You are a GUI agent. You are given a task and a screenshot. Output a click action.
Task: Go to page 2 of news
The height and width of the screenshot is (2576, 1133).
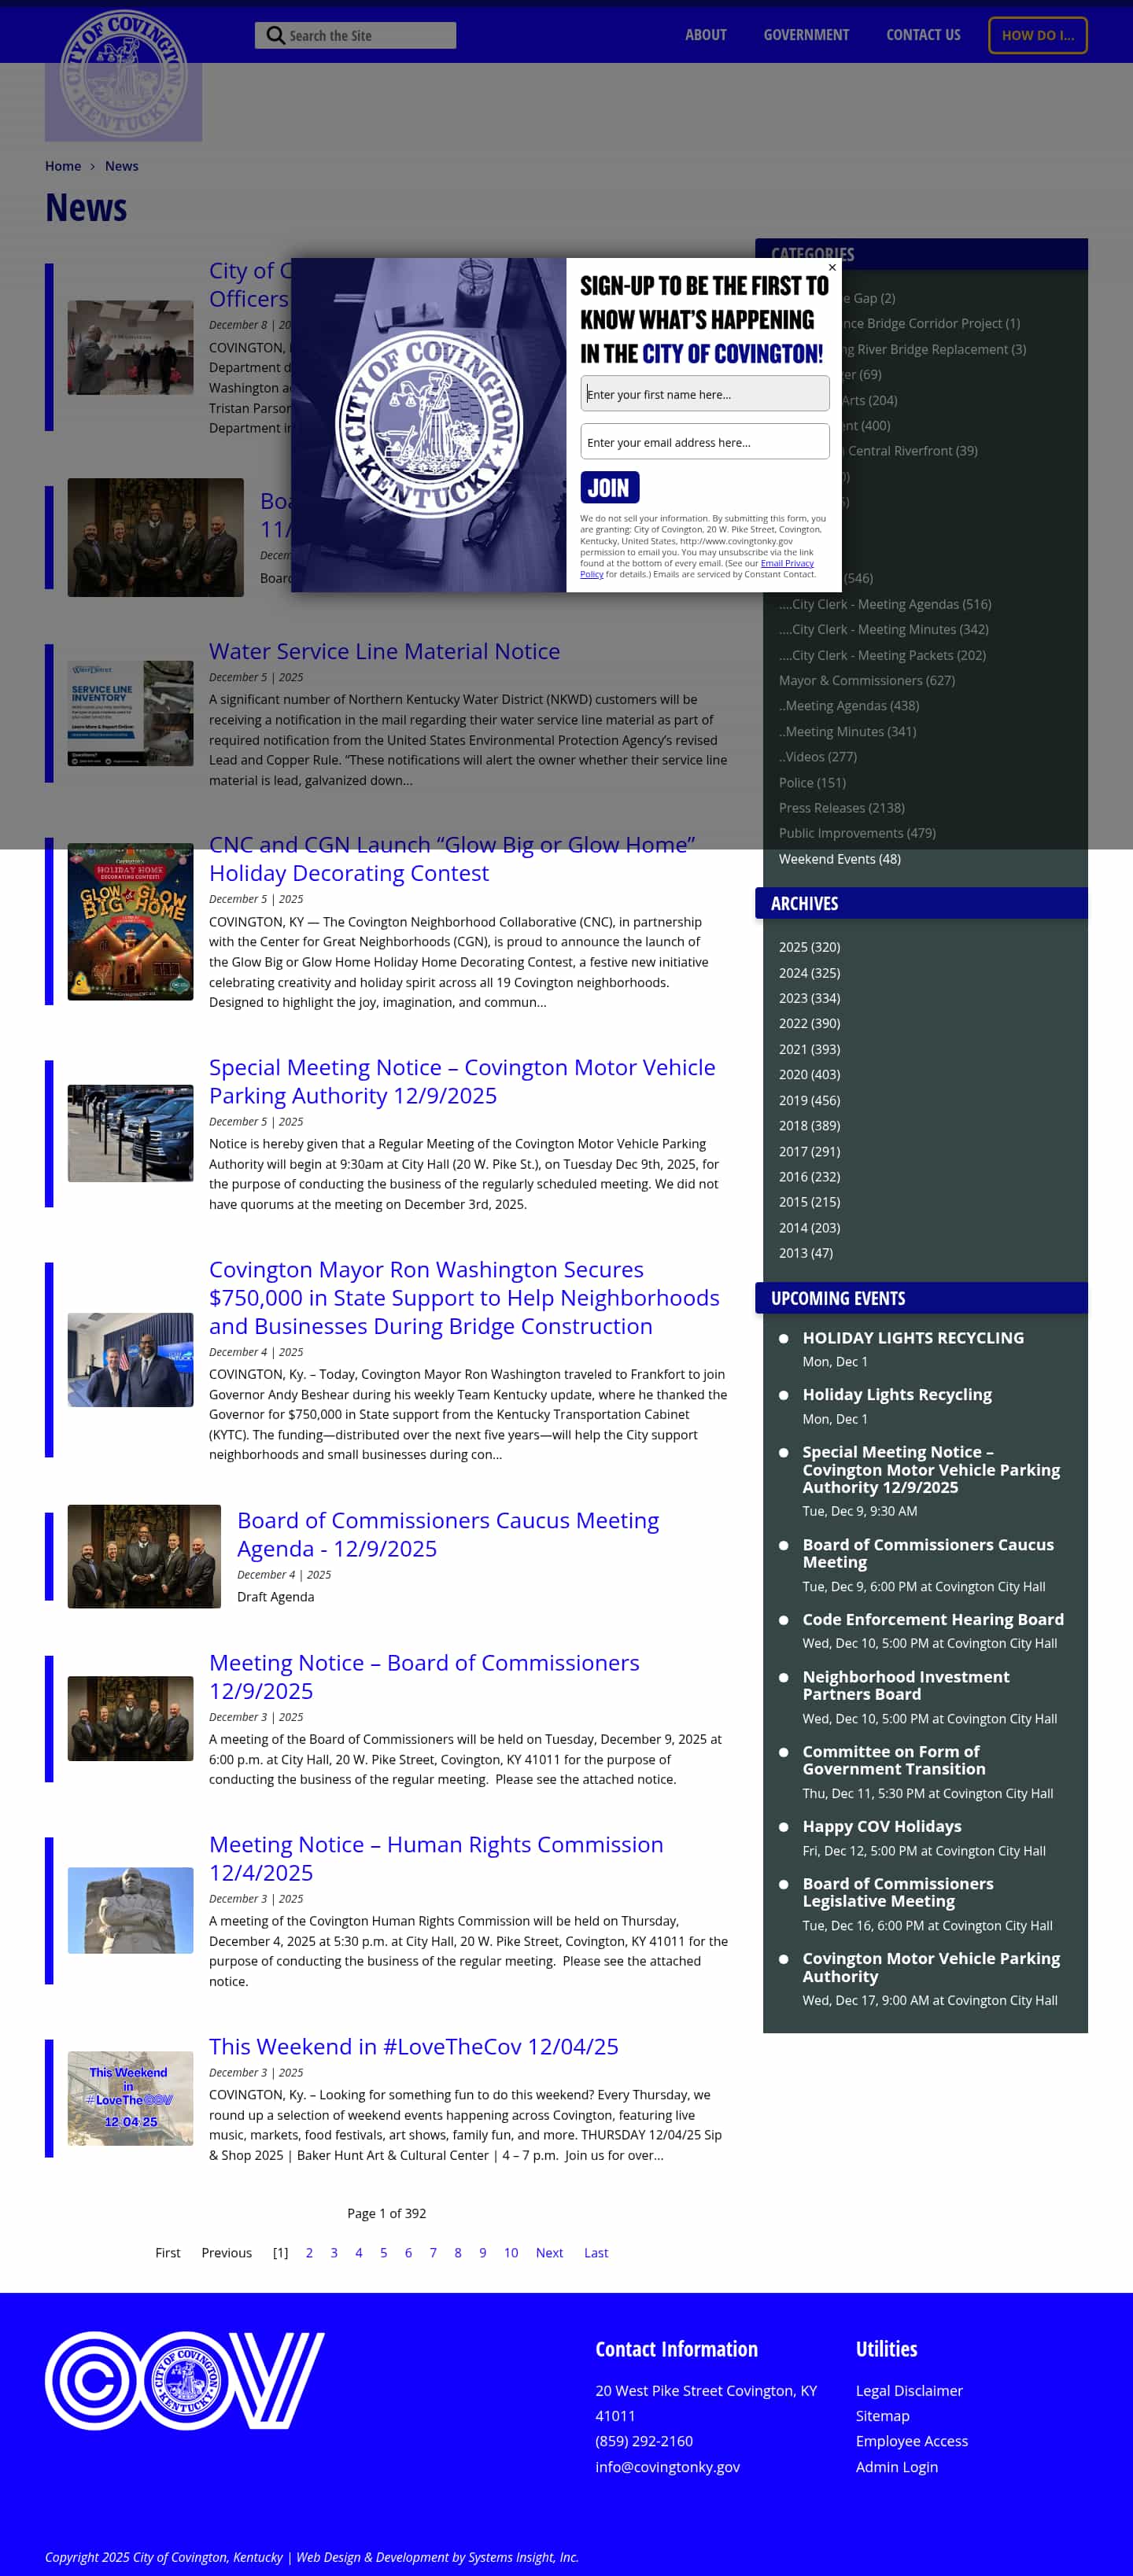point(309,2253)
